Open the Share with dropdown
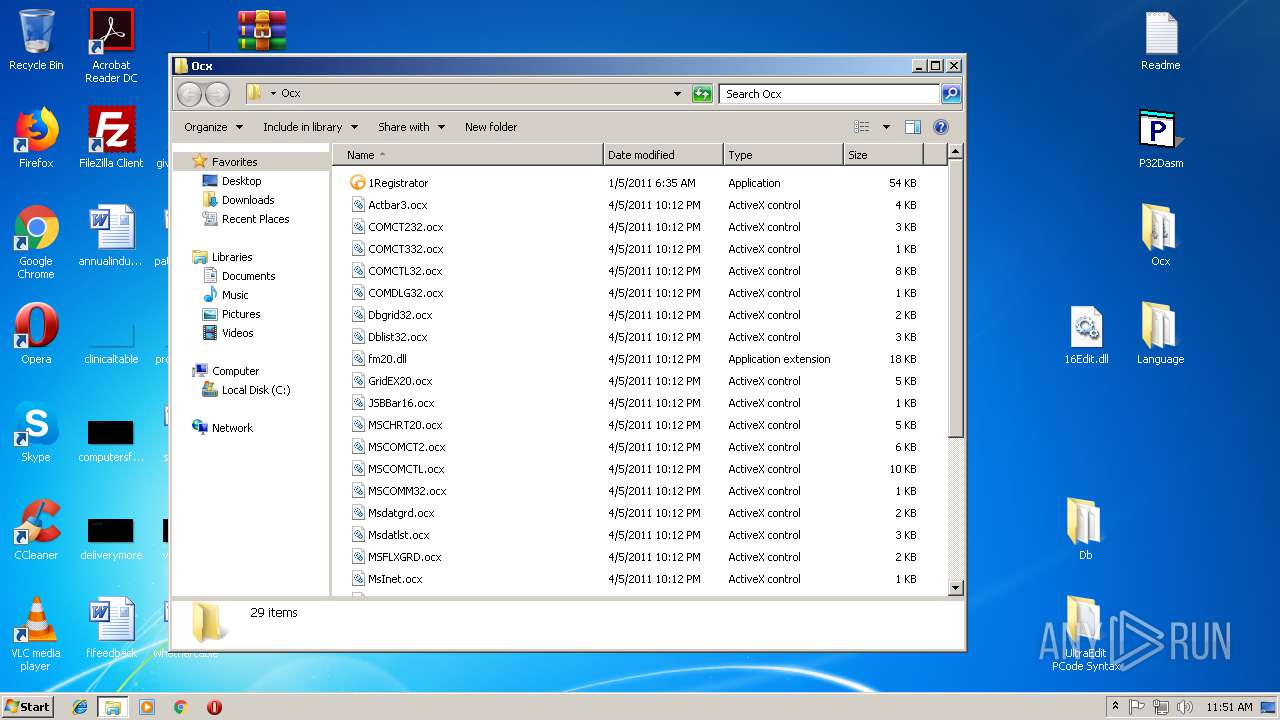 click(x=410, y=127)
